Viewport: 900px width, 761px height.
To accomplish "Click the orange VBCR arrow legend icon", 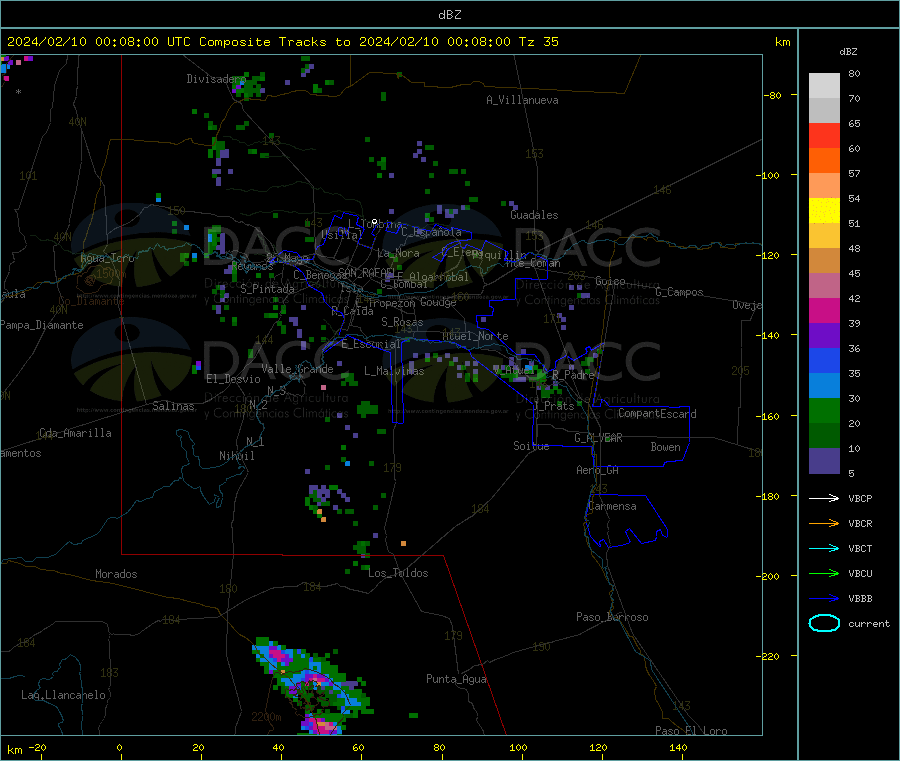I will [824, 523].
